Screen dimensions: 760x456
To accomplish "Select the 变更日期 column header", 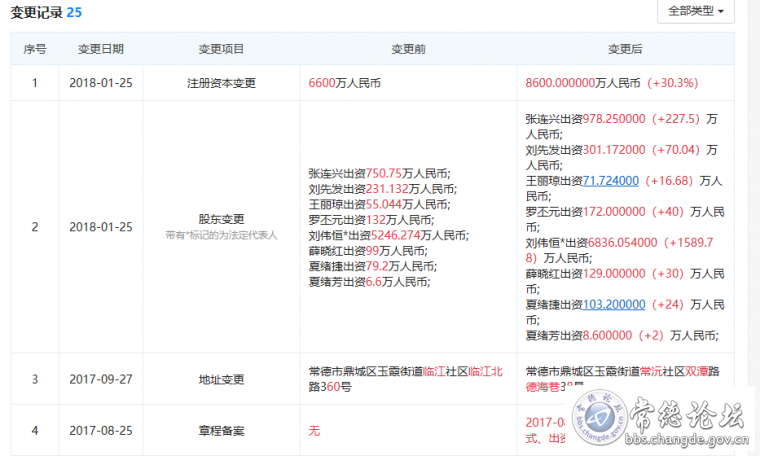I will [101, 48].
